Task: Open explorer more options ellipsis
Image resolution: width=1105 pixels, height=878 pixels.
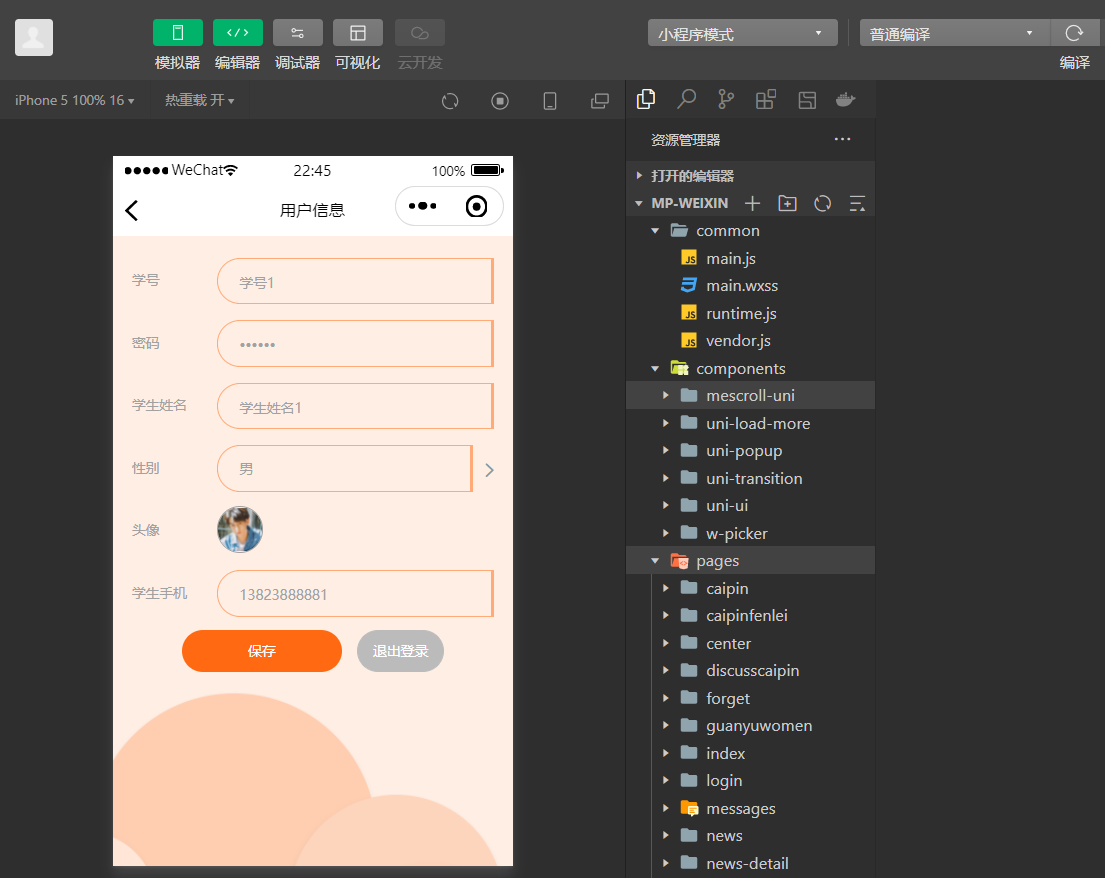Action: [842, 140]
